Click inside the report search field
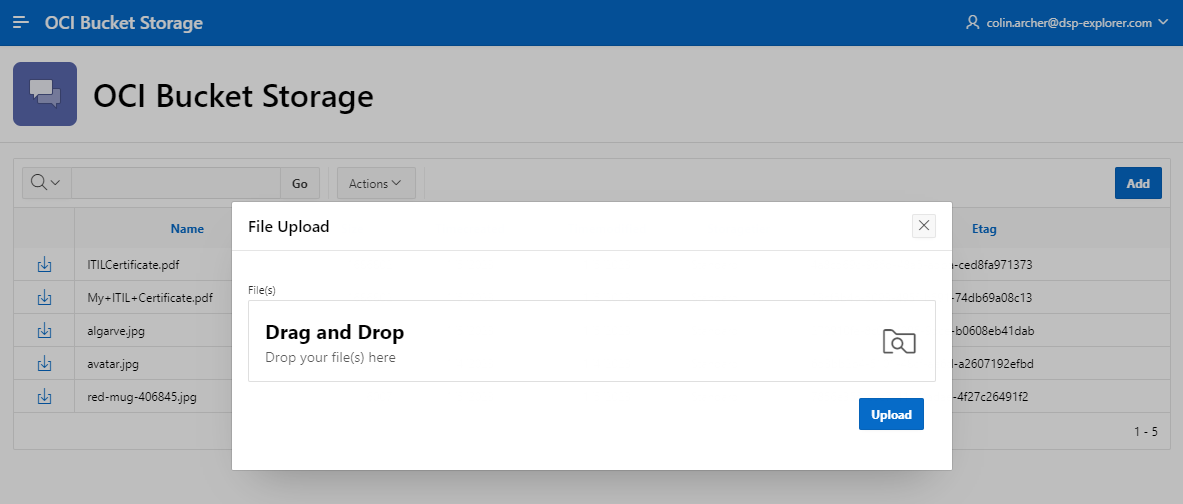The height and width of the screenshot is (504, 1183). point(176,183)
